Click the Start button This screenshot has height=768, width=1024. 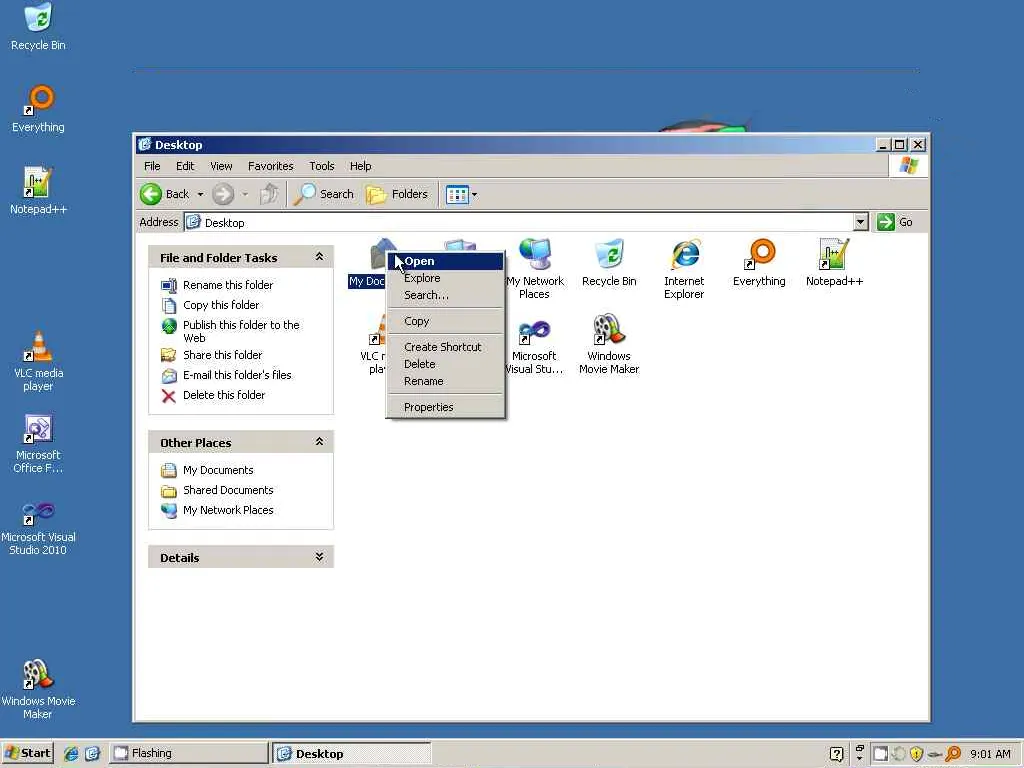(x=27, y=754)
